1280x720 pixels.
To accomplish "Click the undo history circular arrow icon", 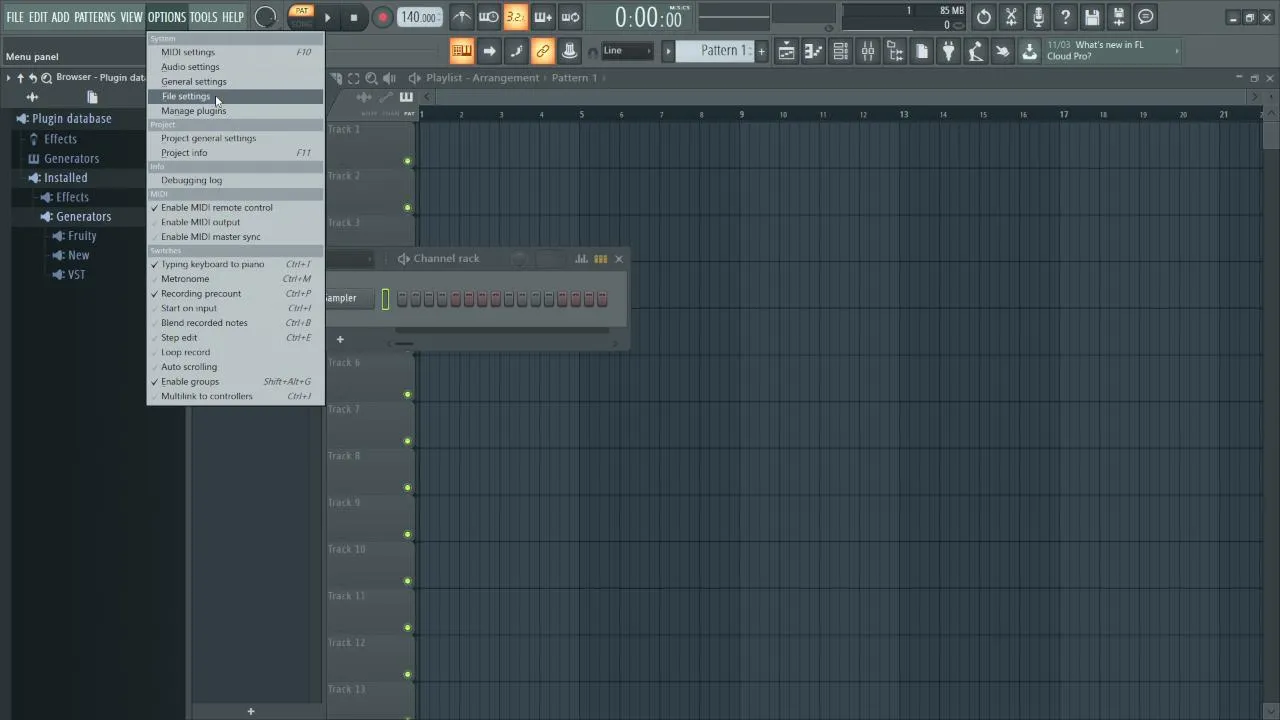I will tap(984, 17).
